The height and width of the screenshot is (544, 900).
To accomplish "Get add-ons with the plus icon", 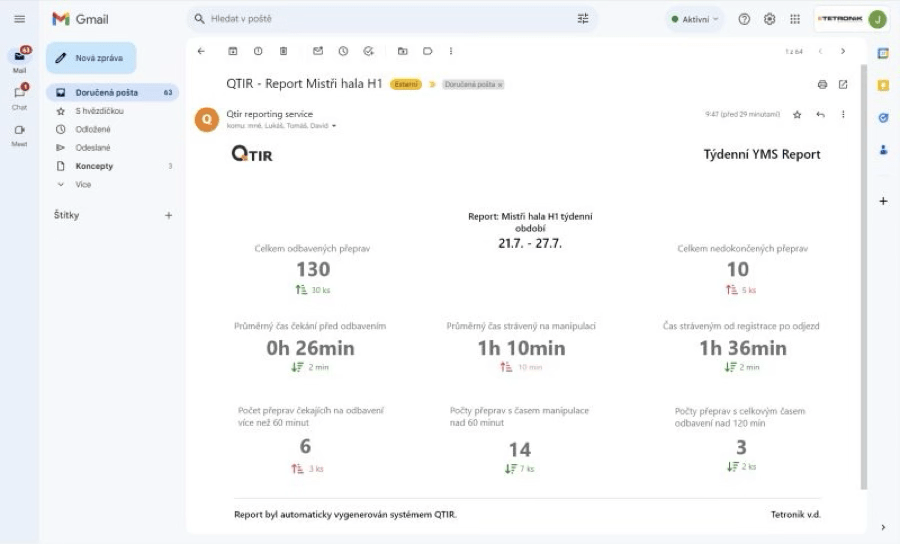I will [883, 201].
